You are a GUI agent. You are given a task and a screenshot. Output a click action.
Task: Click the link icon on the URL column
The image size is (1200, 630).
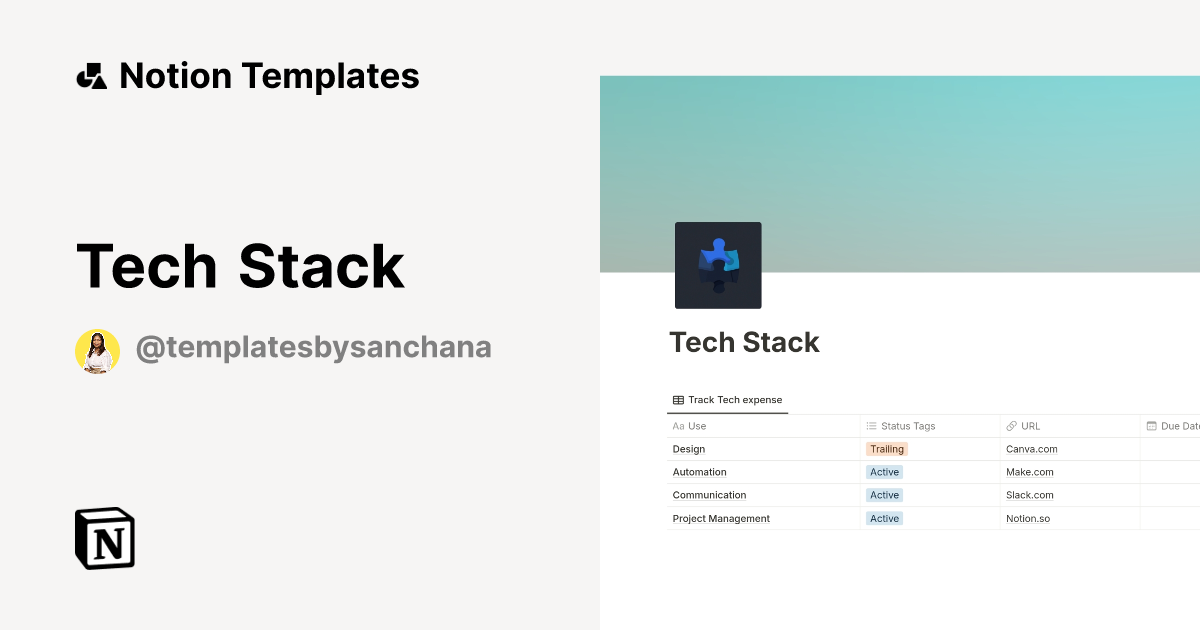1011,425
